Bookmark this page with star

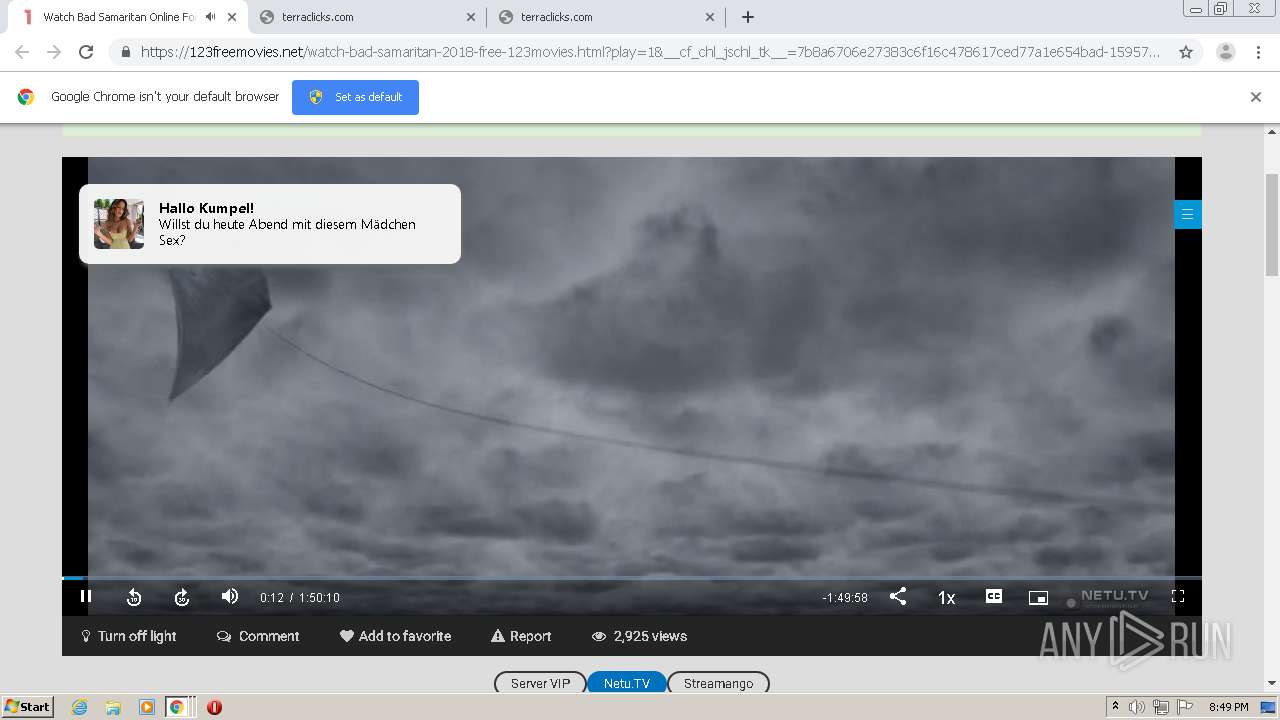click(x=1186, y=52)
